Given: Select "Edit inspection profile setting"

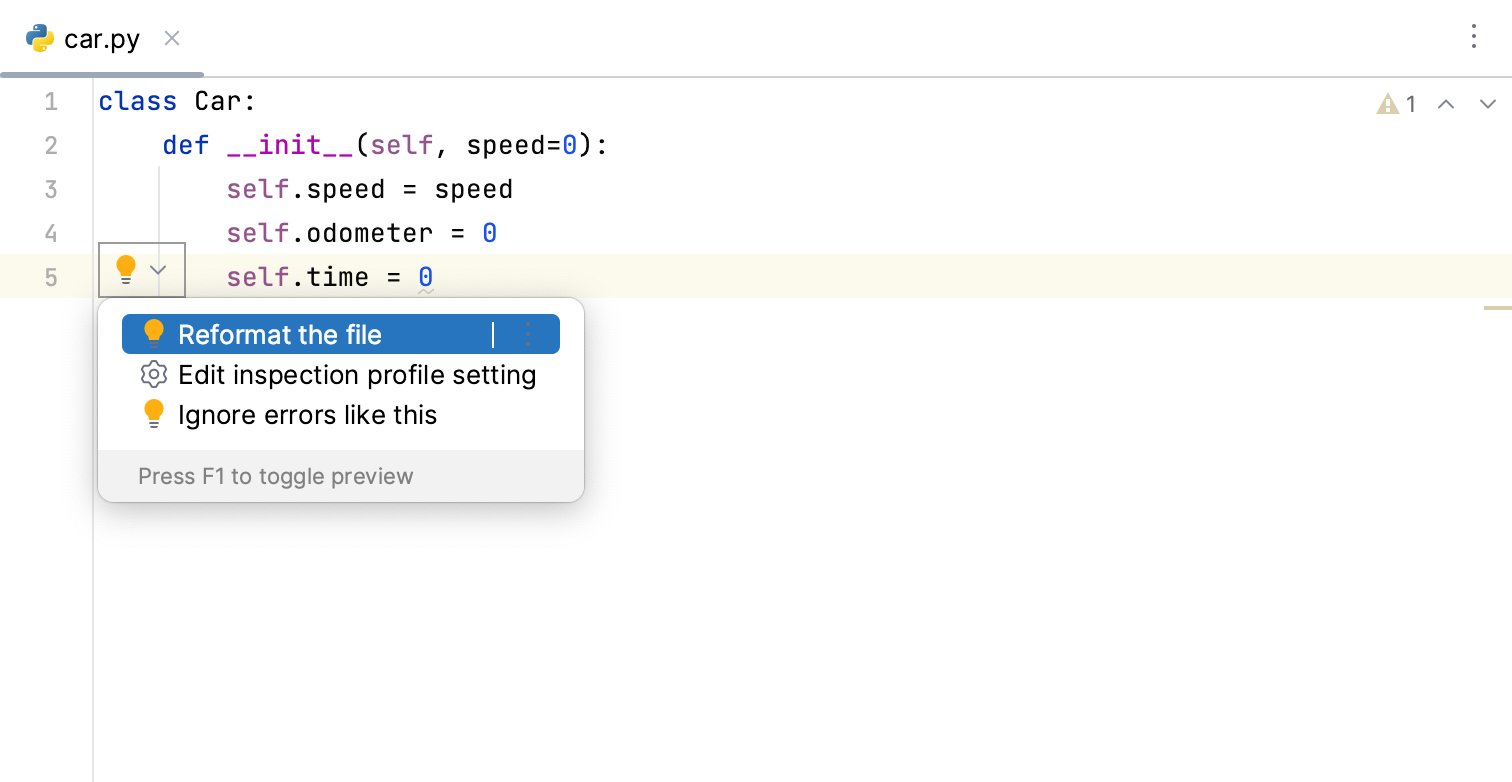Looking at the screenshot, I should click(357, 375).
